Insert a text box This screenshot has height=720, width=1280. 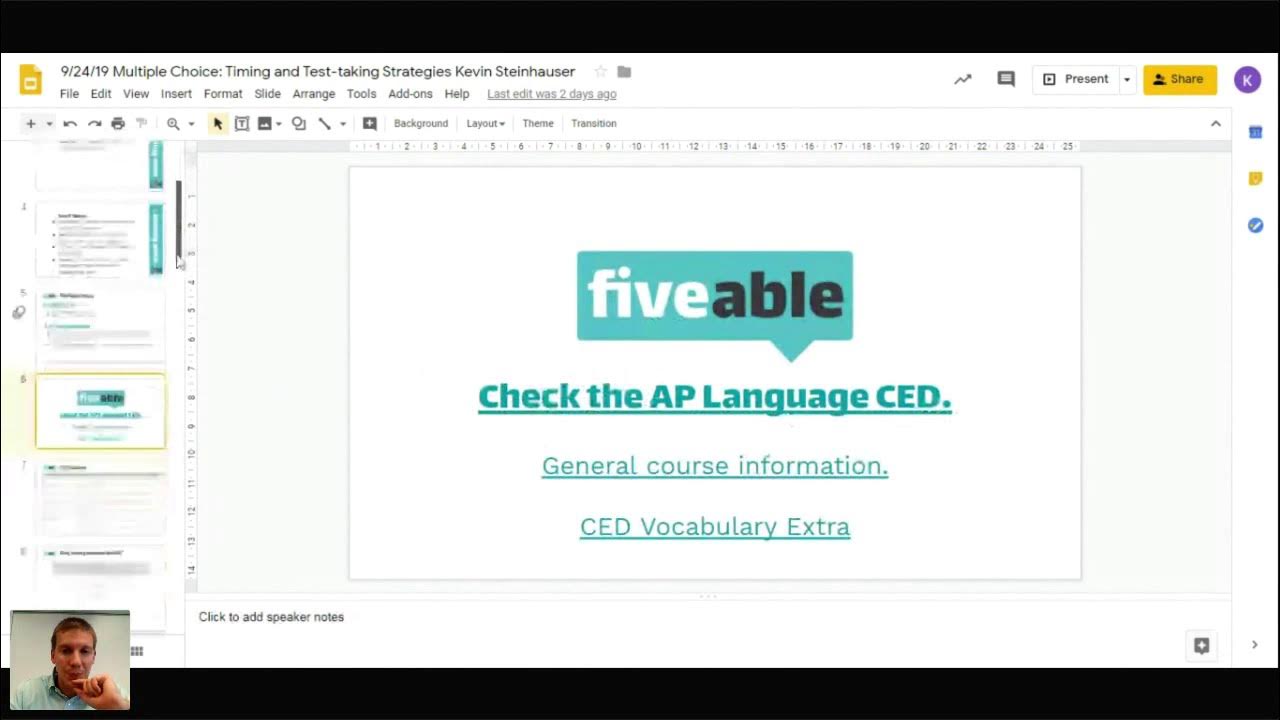tap(241, 124)
